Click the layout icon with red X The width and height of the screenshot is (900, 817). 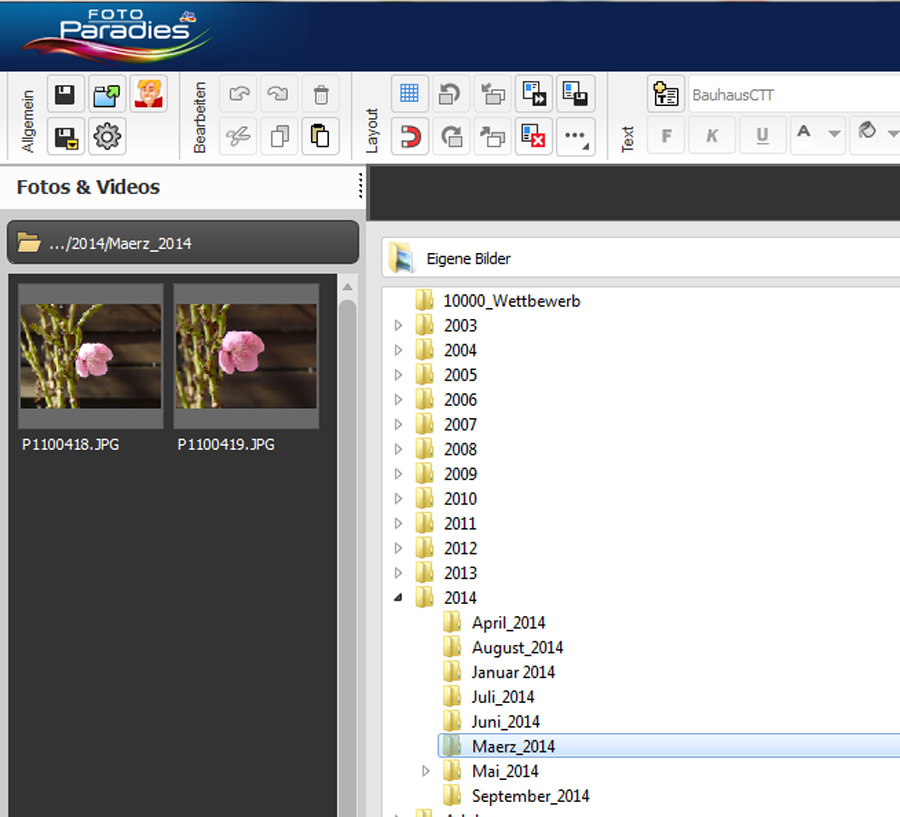coord(534,137)
